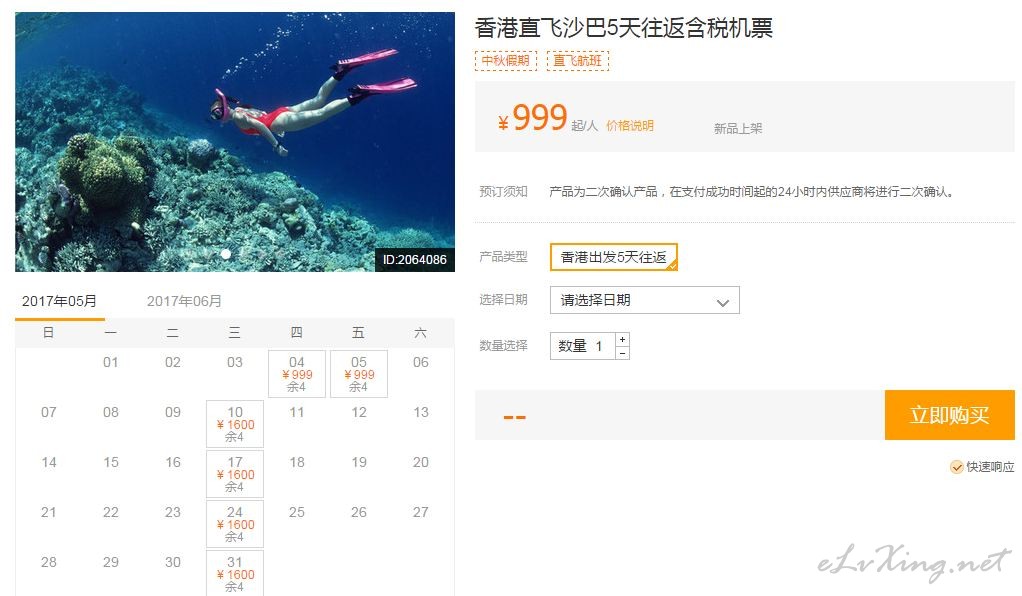Select May 05 priced at ¥999

358,374
